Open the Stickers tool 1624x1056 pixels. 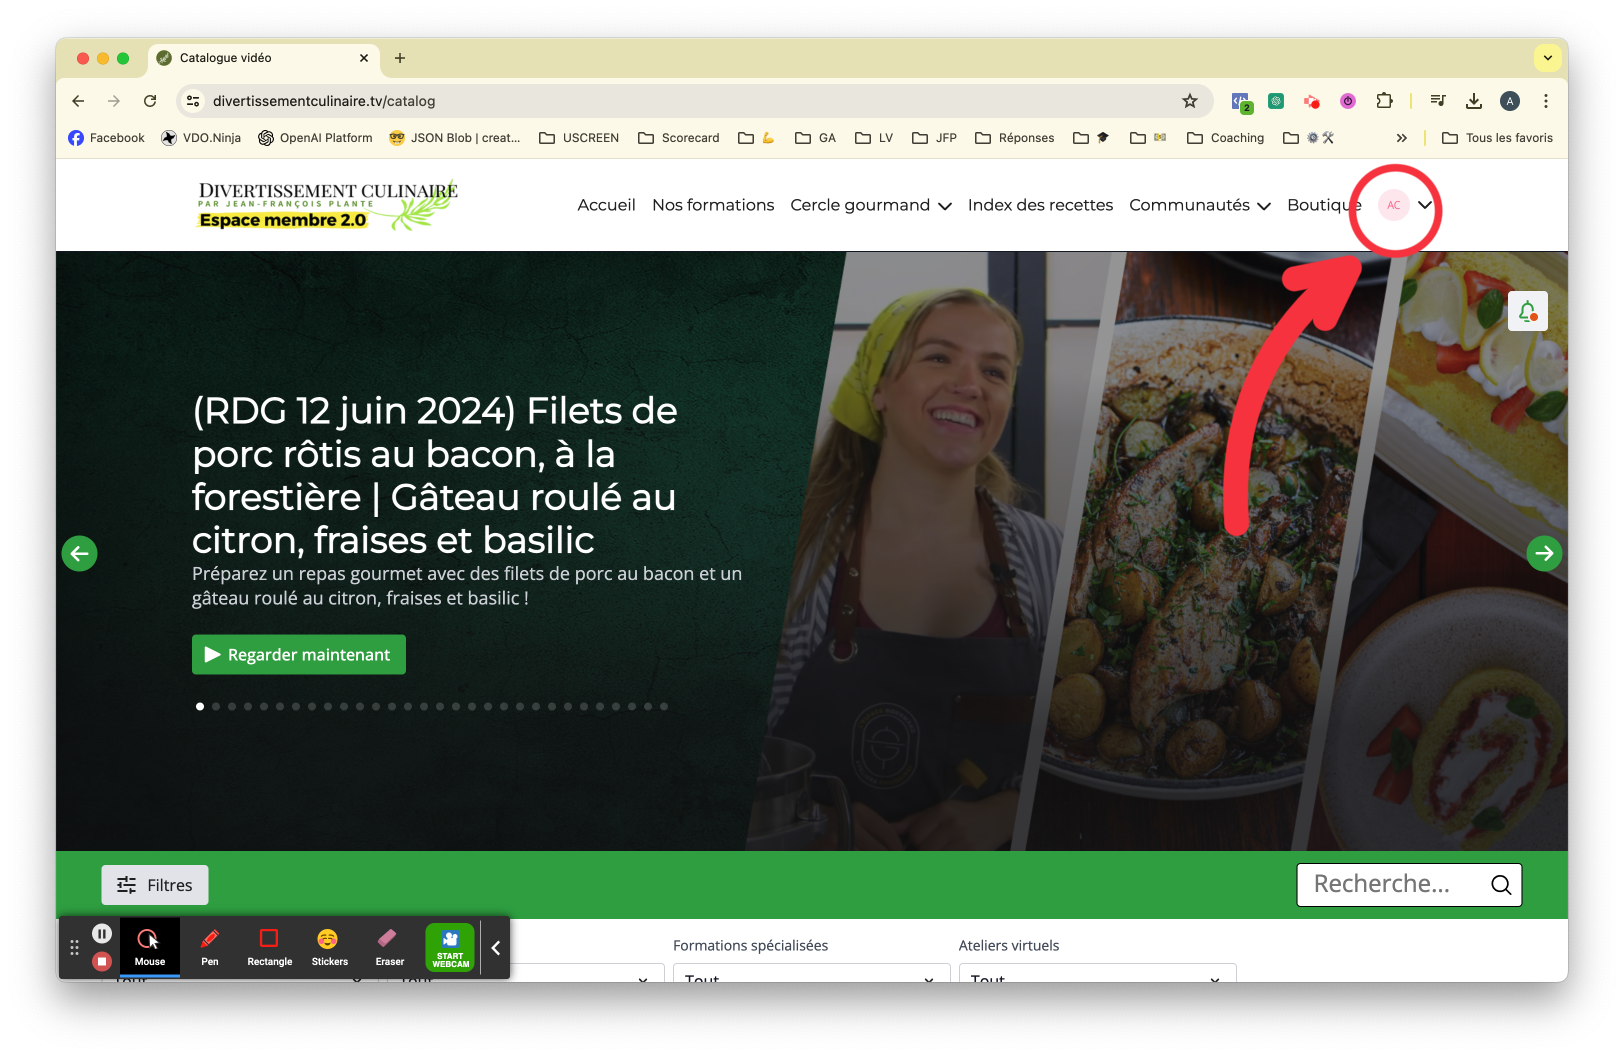point(329,947)
